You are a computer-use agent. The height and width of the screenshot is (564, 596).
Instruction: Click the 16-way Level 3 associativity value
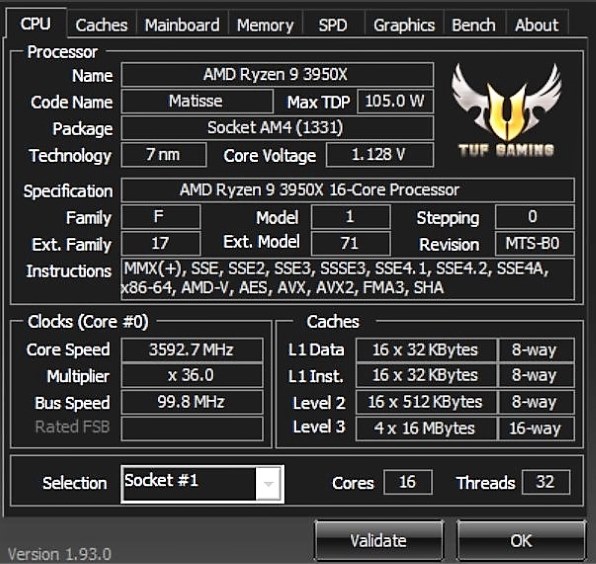pos(536,428)
